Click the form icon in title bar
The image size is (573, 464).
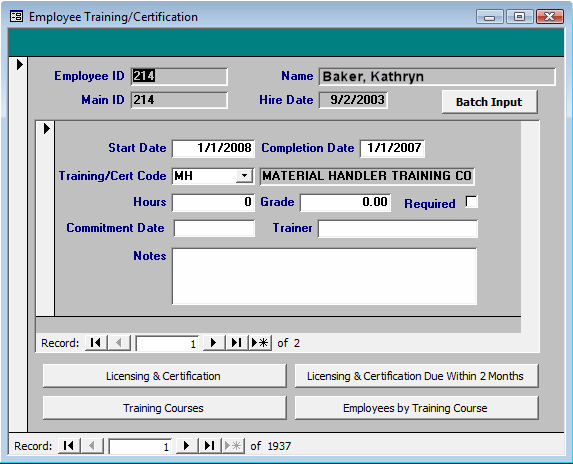coord(16,16)
